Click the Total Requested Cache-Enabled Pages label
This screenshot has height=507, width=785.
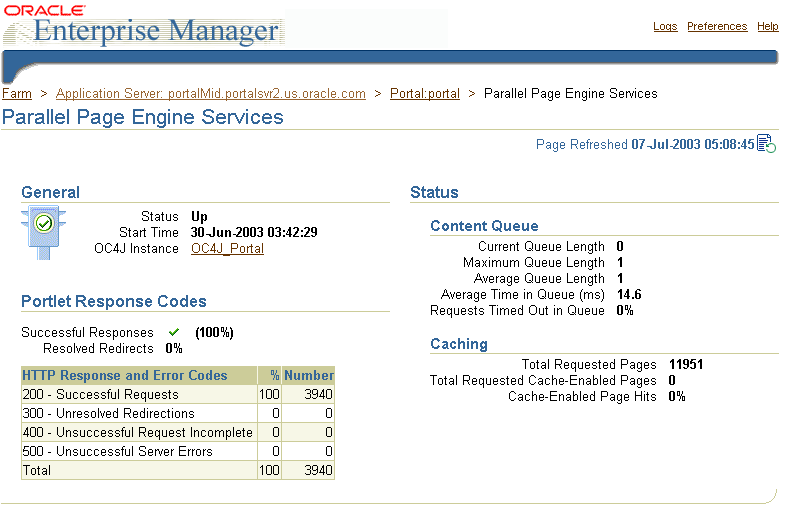[543, 380]
